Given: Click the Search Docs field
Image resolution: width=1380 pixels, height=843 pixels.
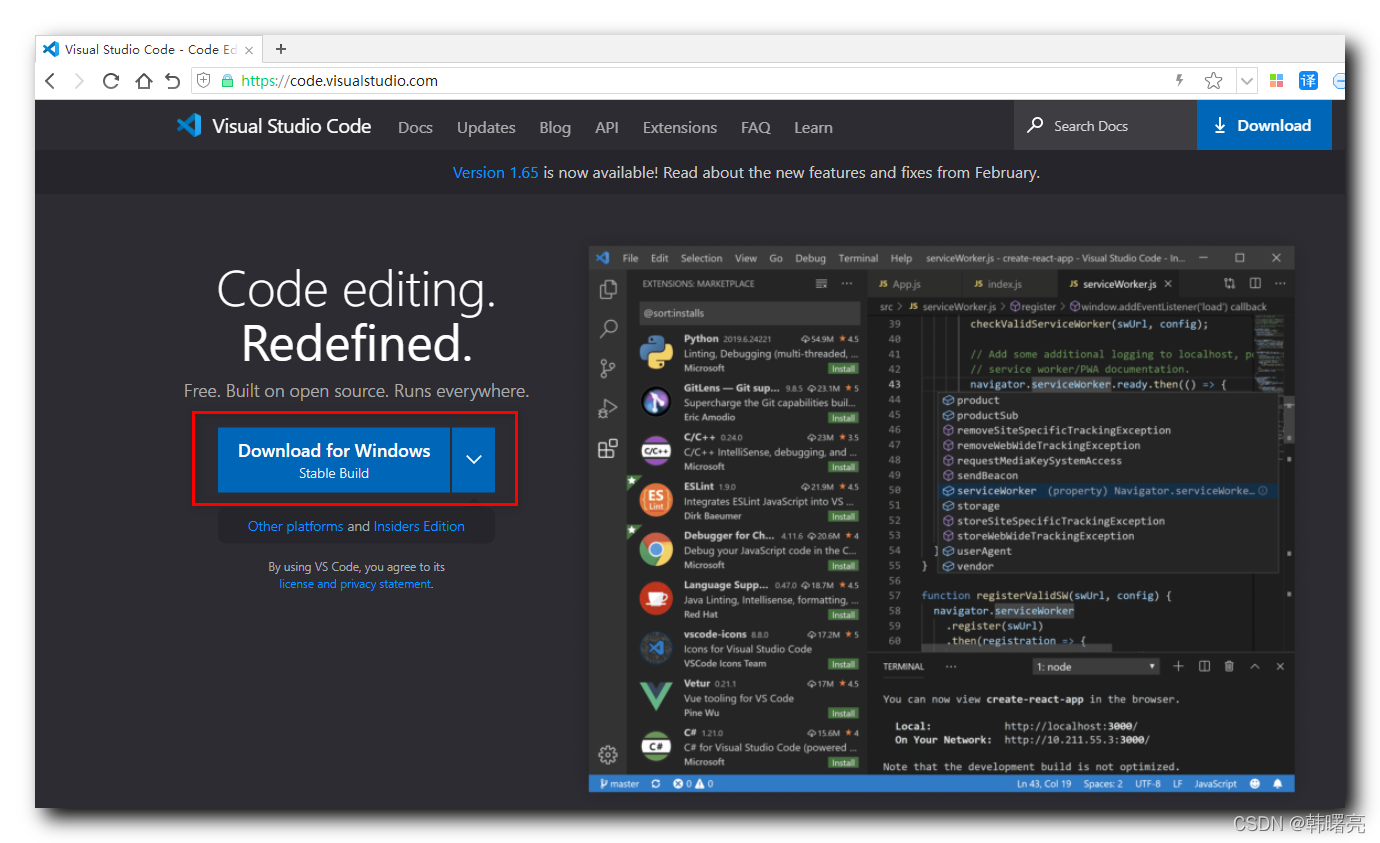Looking at the screenshot, I should point(1105,126).
